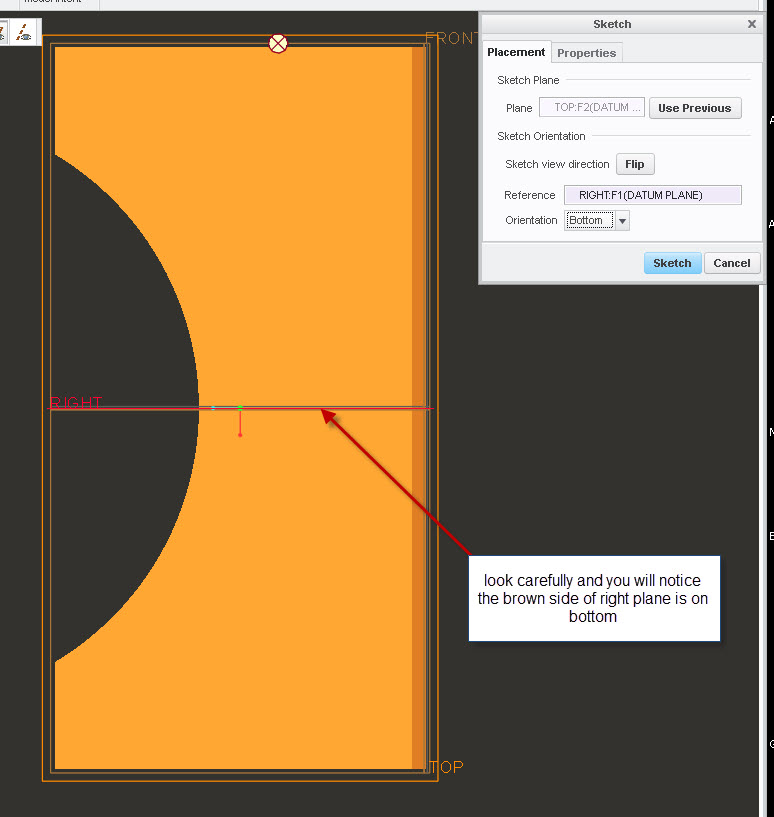Click the view direction circle-X marker
This screenshot has width=774, height=817.
278,44
